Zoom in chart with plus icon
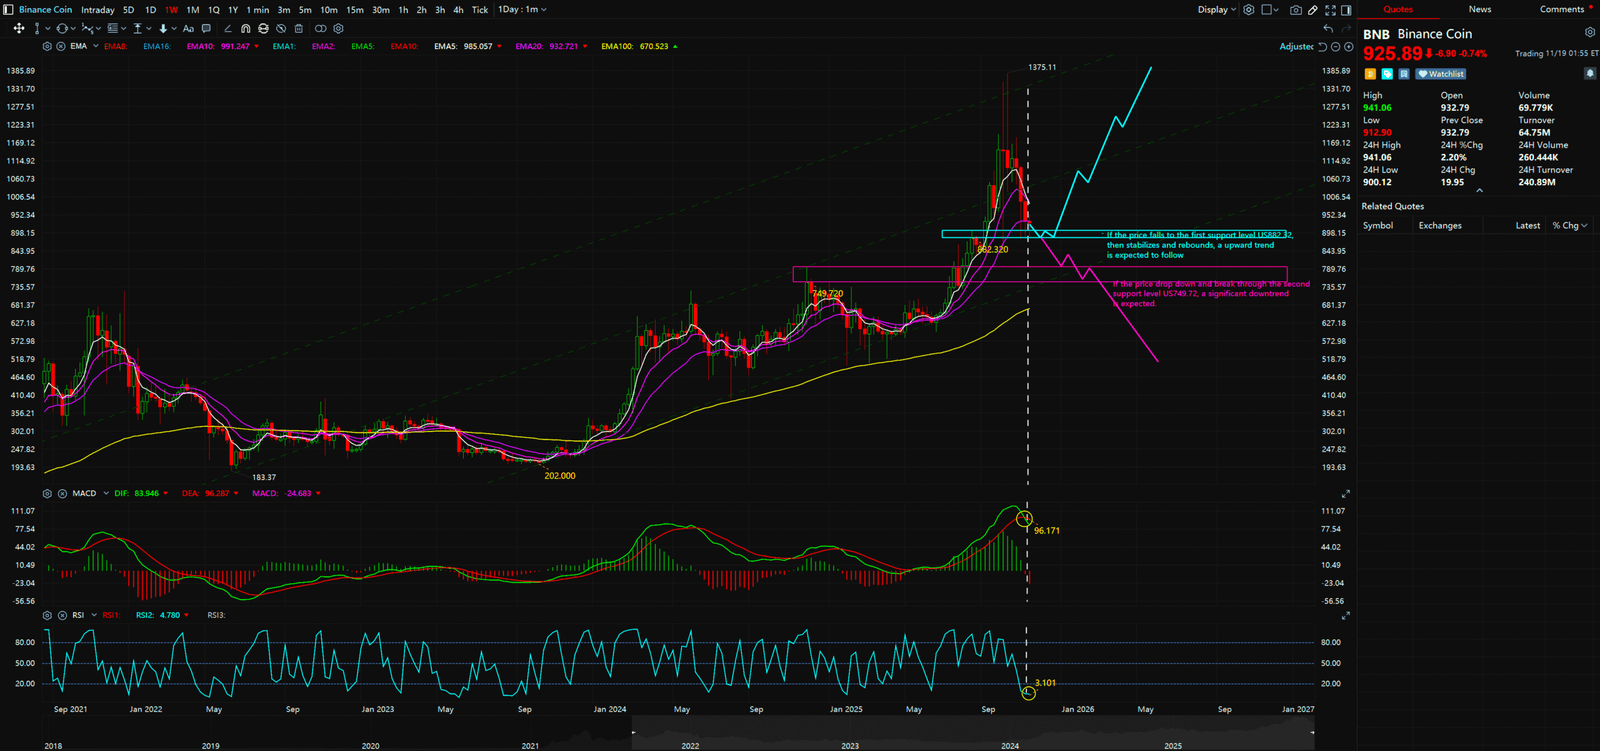This screenshot has height=751, width=1600. coord(1349,47)
